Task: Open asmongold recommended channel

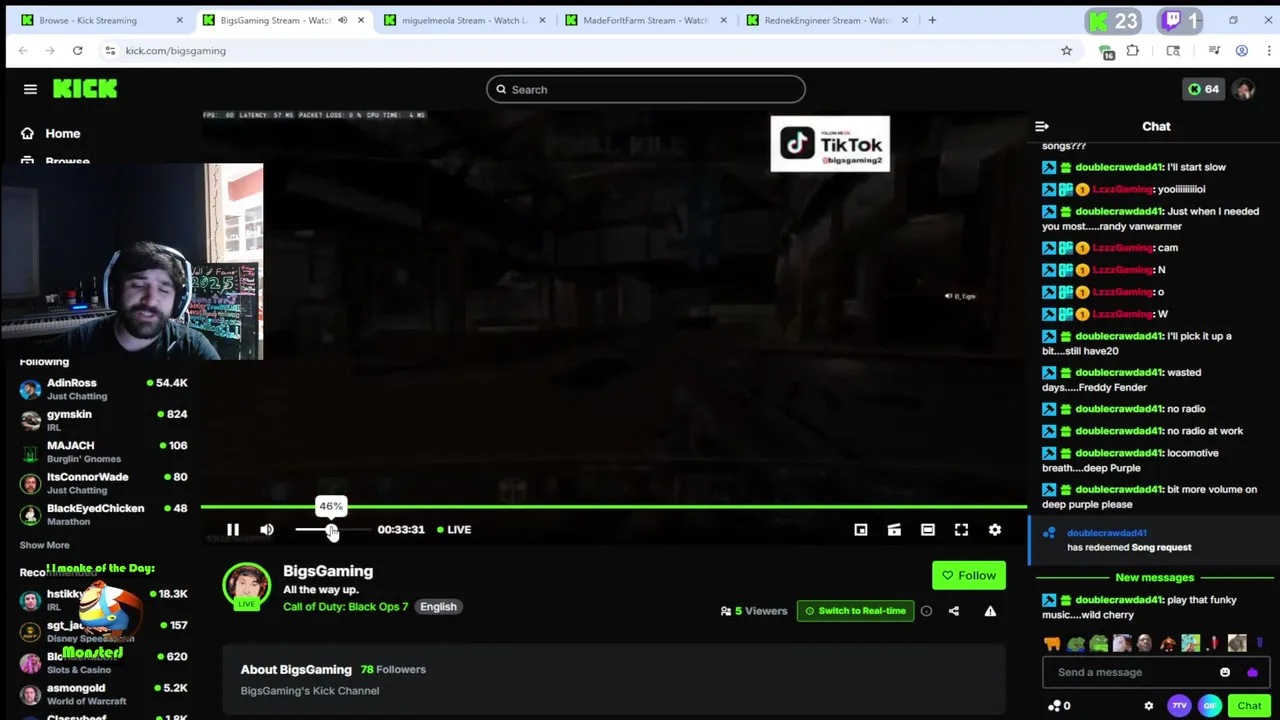Action: tap(103, 694)
